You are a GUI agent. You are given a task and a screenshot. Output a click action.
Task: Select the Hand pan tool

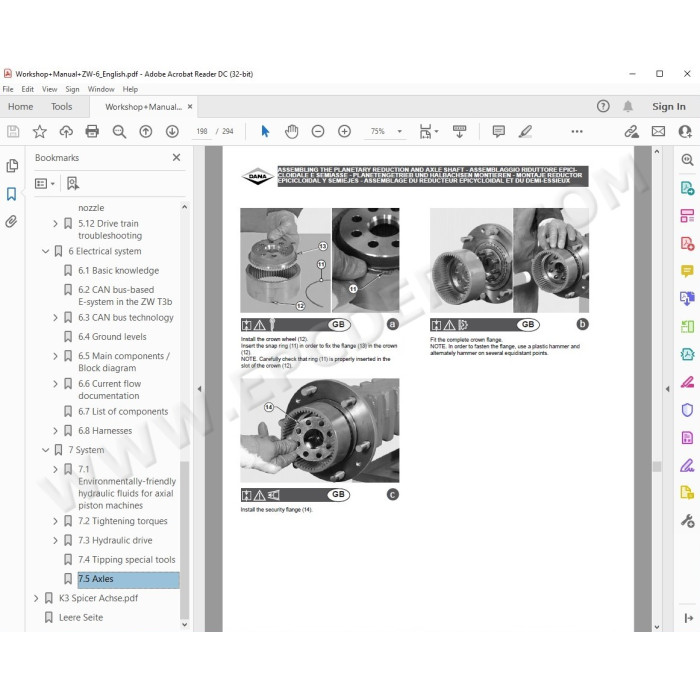(292, 131)
